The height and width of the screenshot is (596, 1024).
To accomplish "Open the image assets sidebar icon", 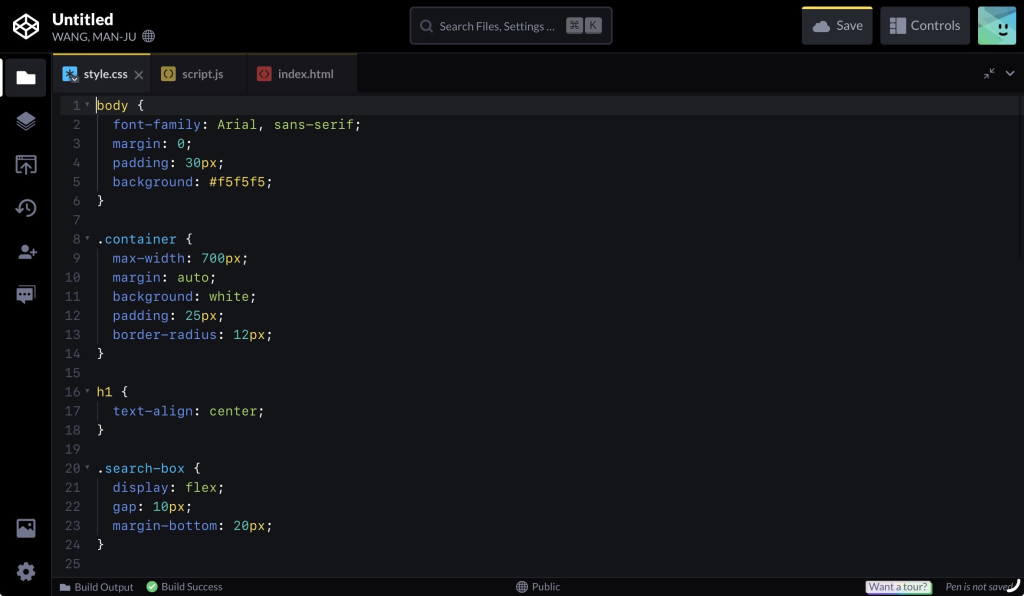I will coord(26,528).
